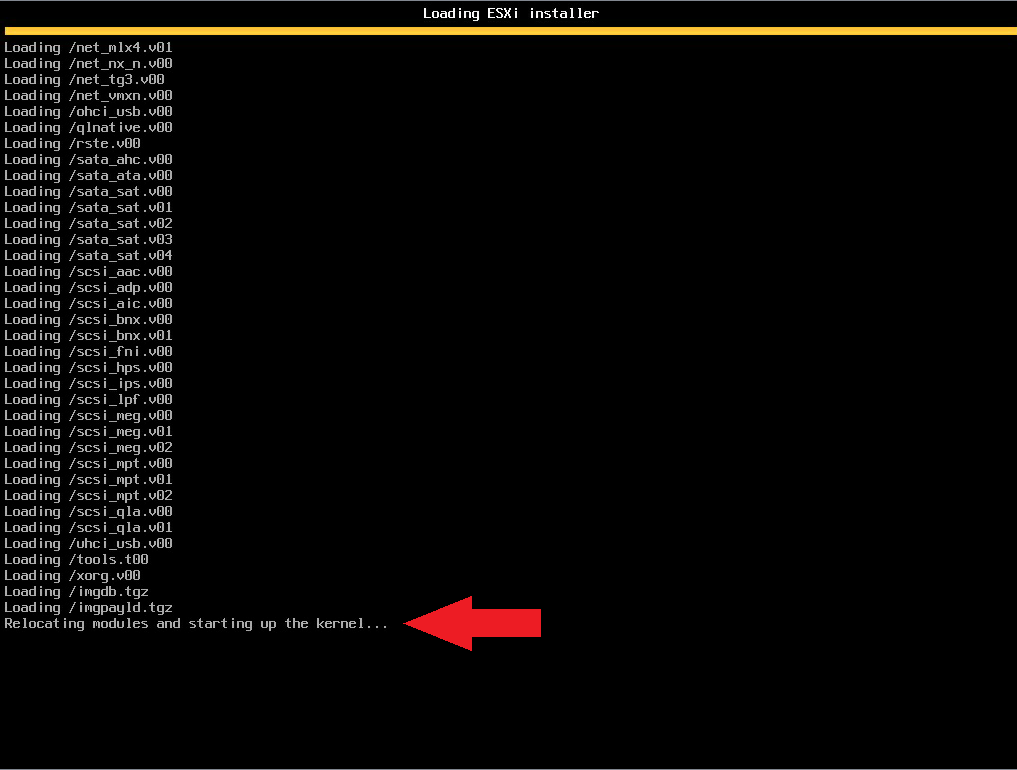Select the line 'Loading /scsi_meg.v01'
1017x770 pixels.
88,431
